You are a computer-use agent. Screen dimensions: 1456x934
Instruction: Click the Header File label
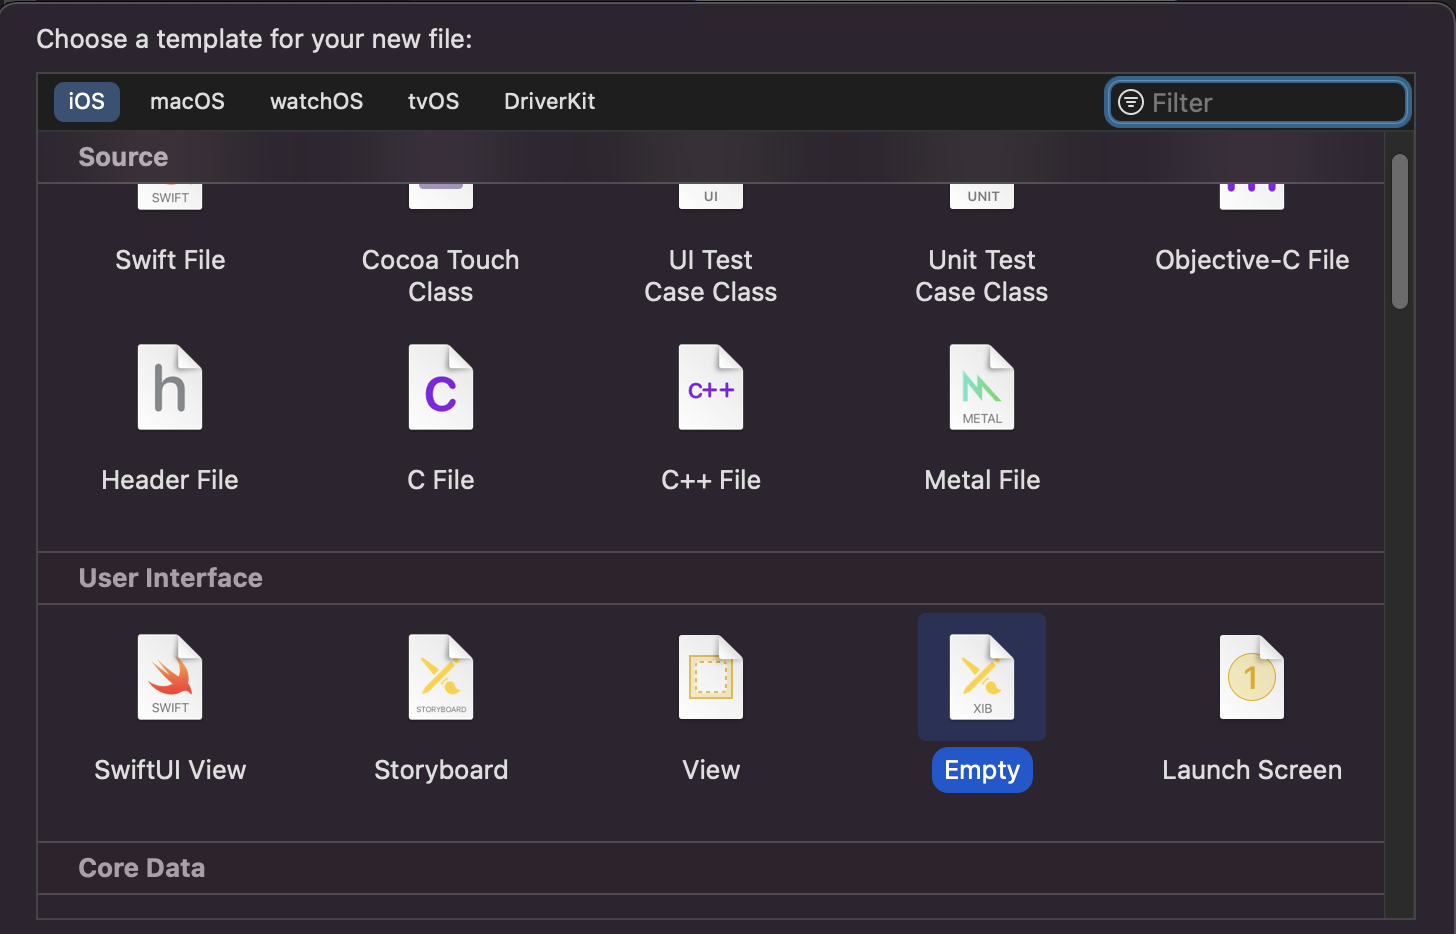[170, 480]
